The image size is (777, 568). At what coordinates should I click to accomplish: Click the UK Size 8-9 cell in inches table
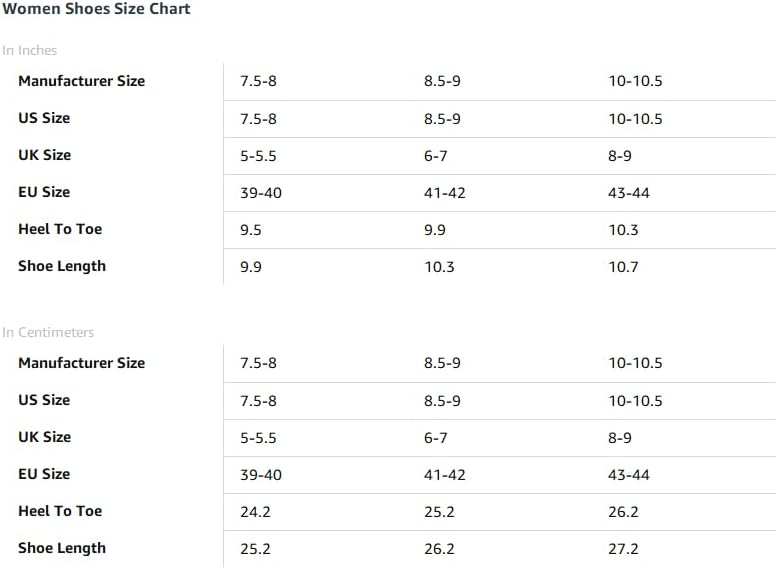coord(620,156)
